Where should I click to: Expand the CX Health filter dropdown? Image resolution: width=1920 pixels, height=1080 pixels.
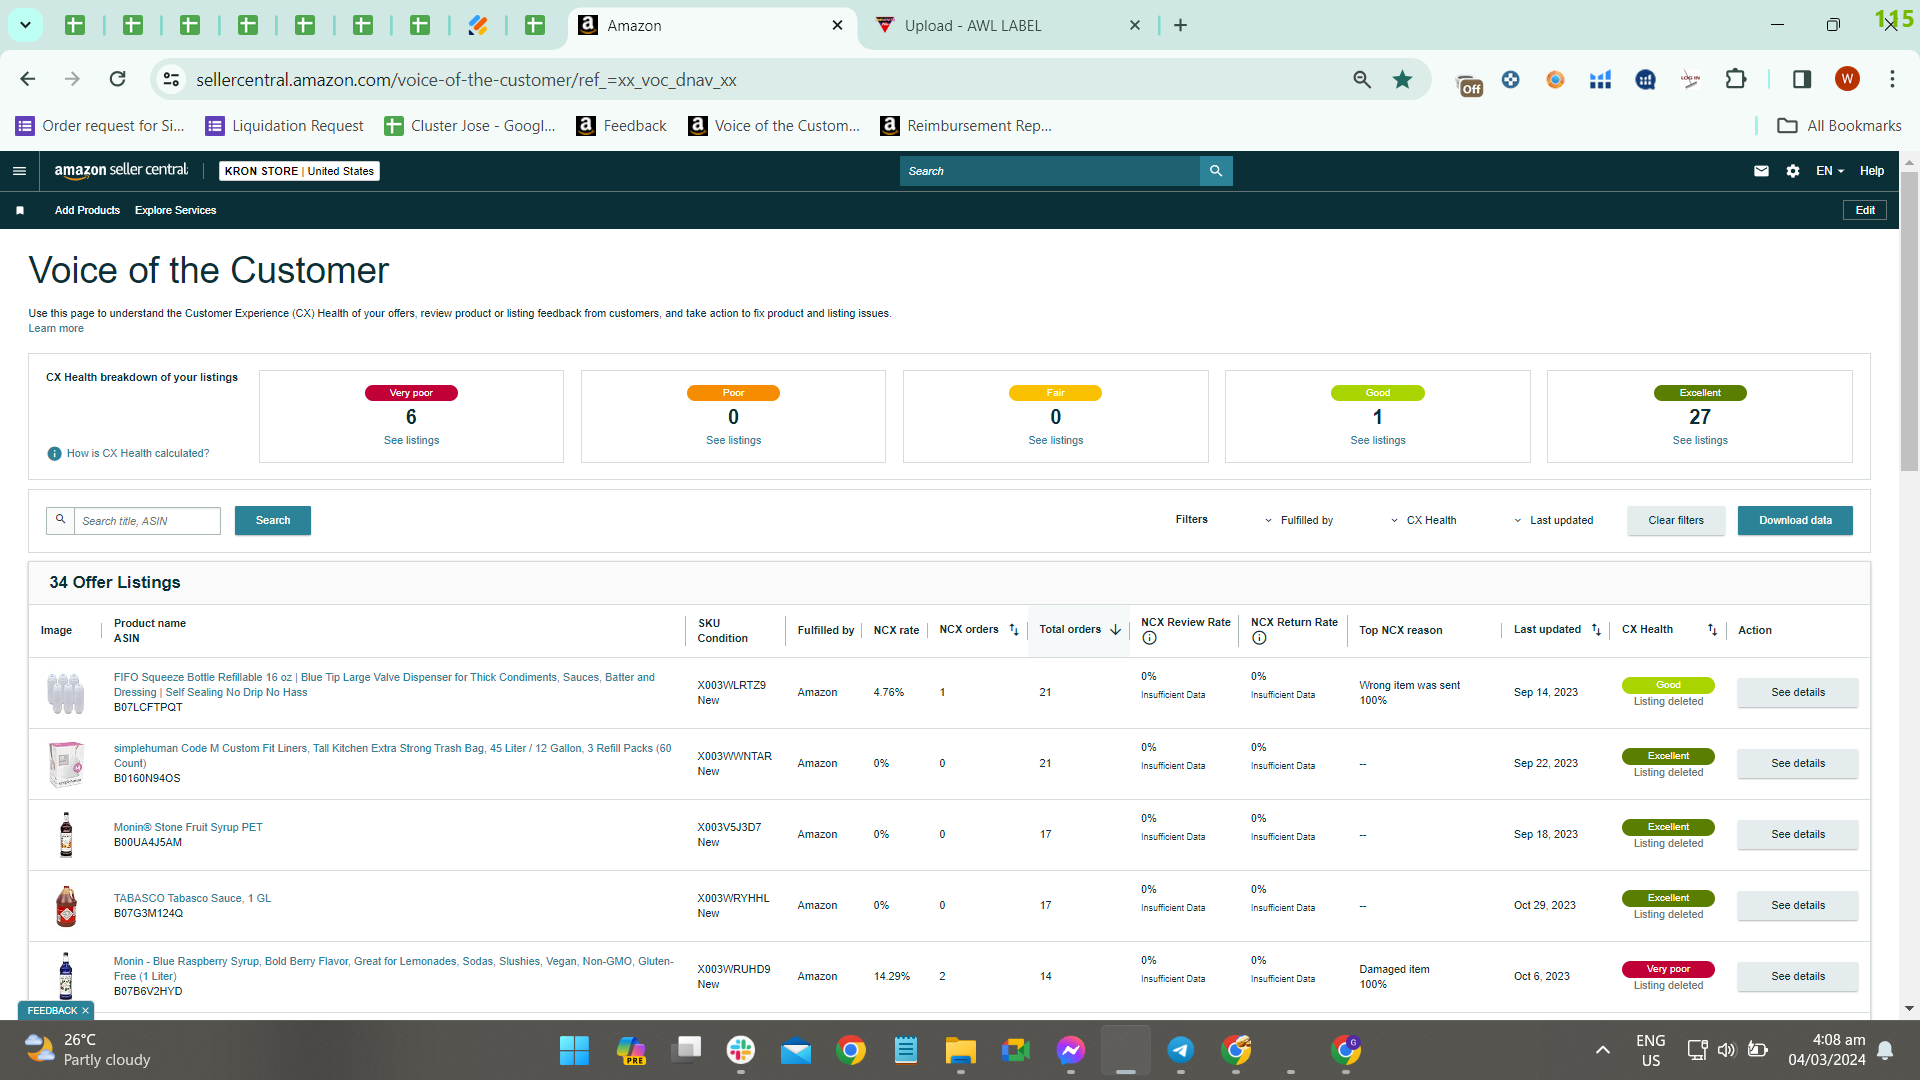(x=1424, y=520)
